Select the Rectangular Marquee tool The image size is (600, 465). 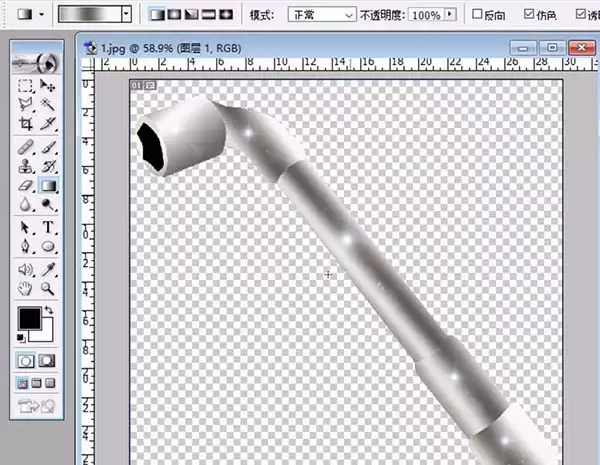[x=25, y=86]
